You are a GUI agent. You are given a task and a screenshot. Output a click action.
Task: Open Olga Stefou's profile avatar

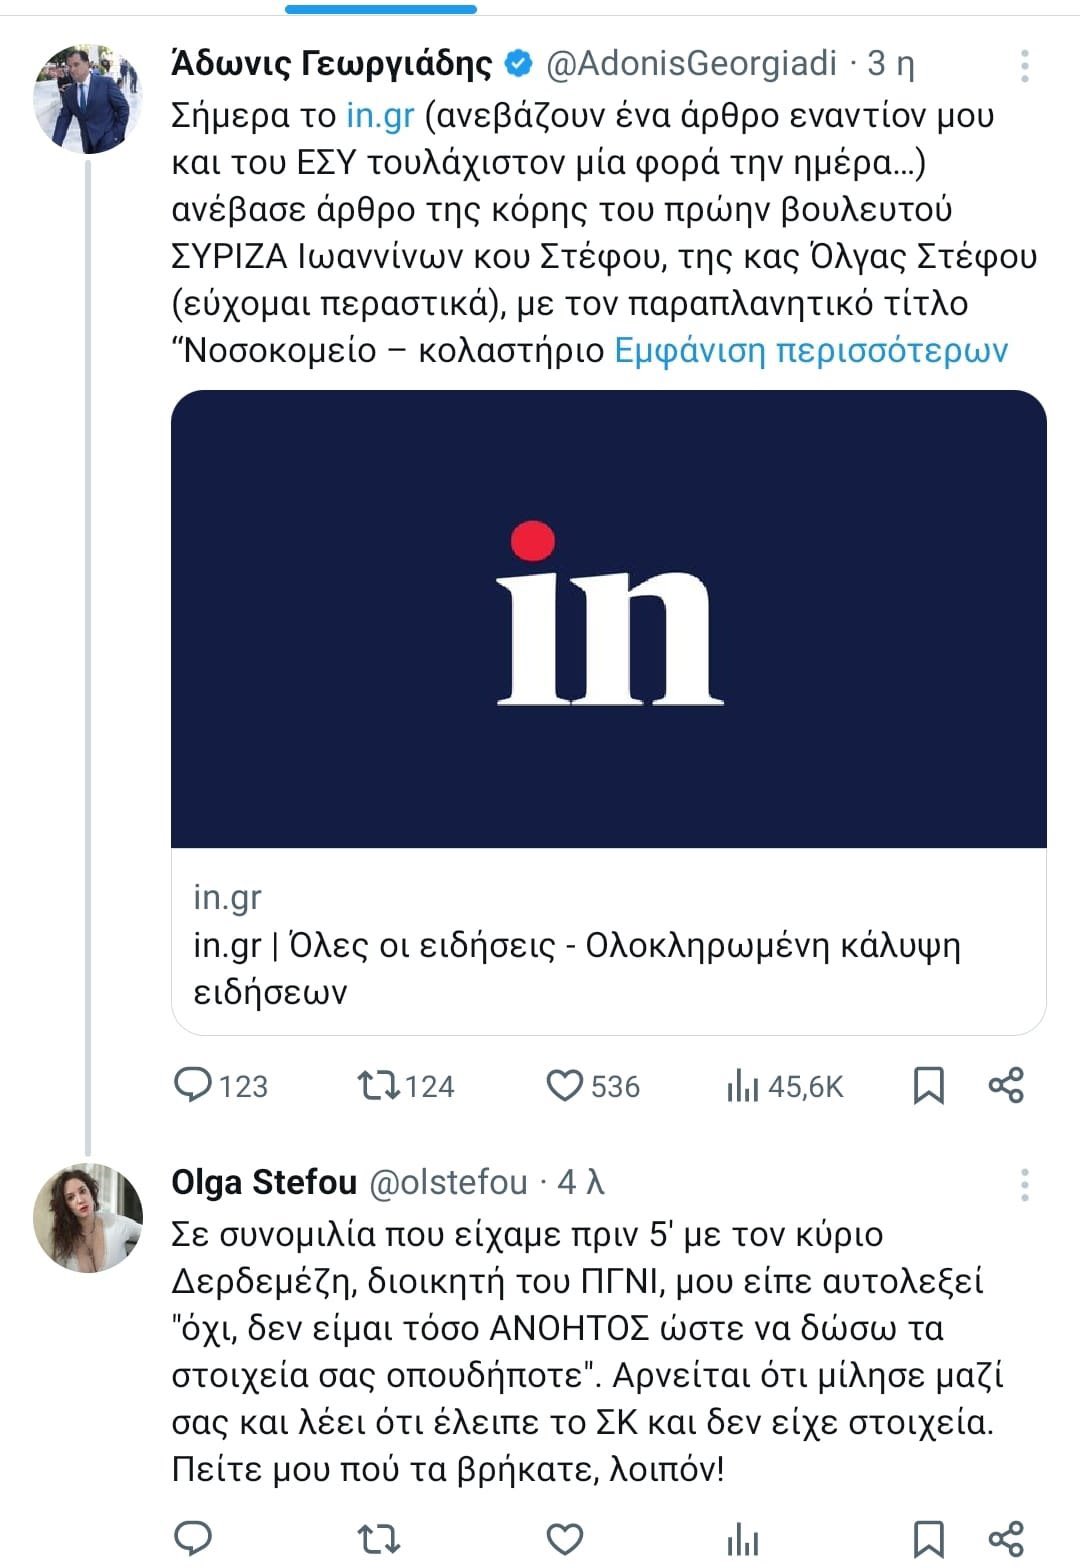click(88, 1217)
